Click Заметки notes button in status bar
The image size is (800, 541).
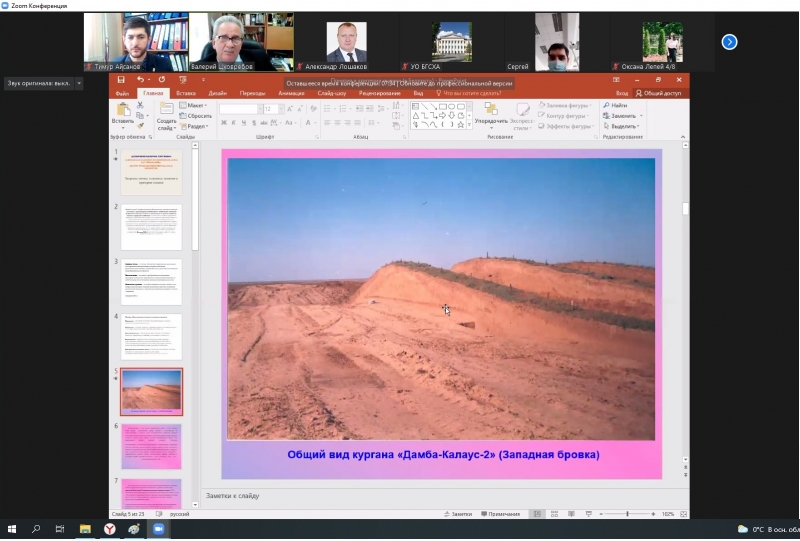[458, 514]
